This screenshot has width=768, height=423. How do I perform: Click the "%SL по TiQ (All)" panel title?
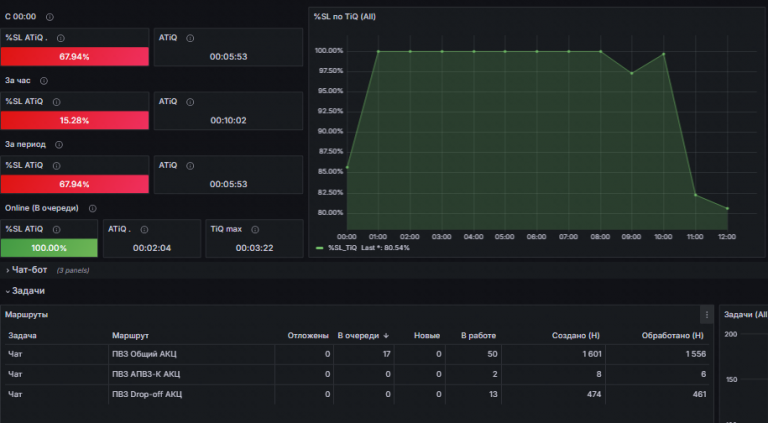click(345, 17)
